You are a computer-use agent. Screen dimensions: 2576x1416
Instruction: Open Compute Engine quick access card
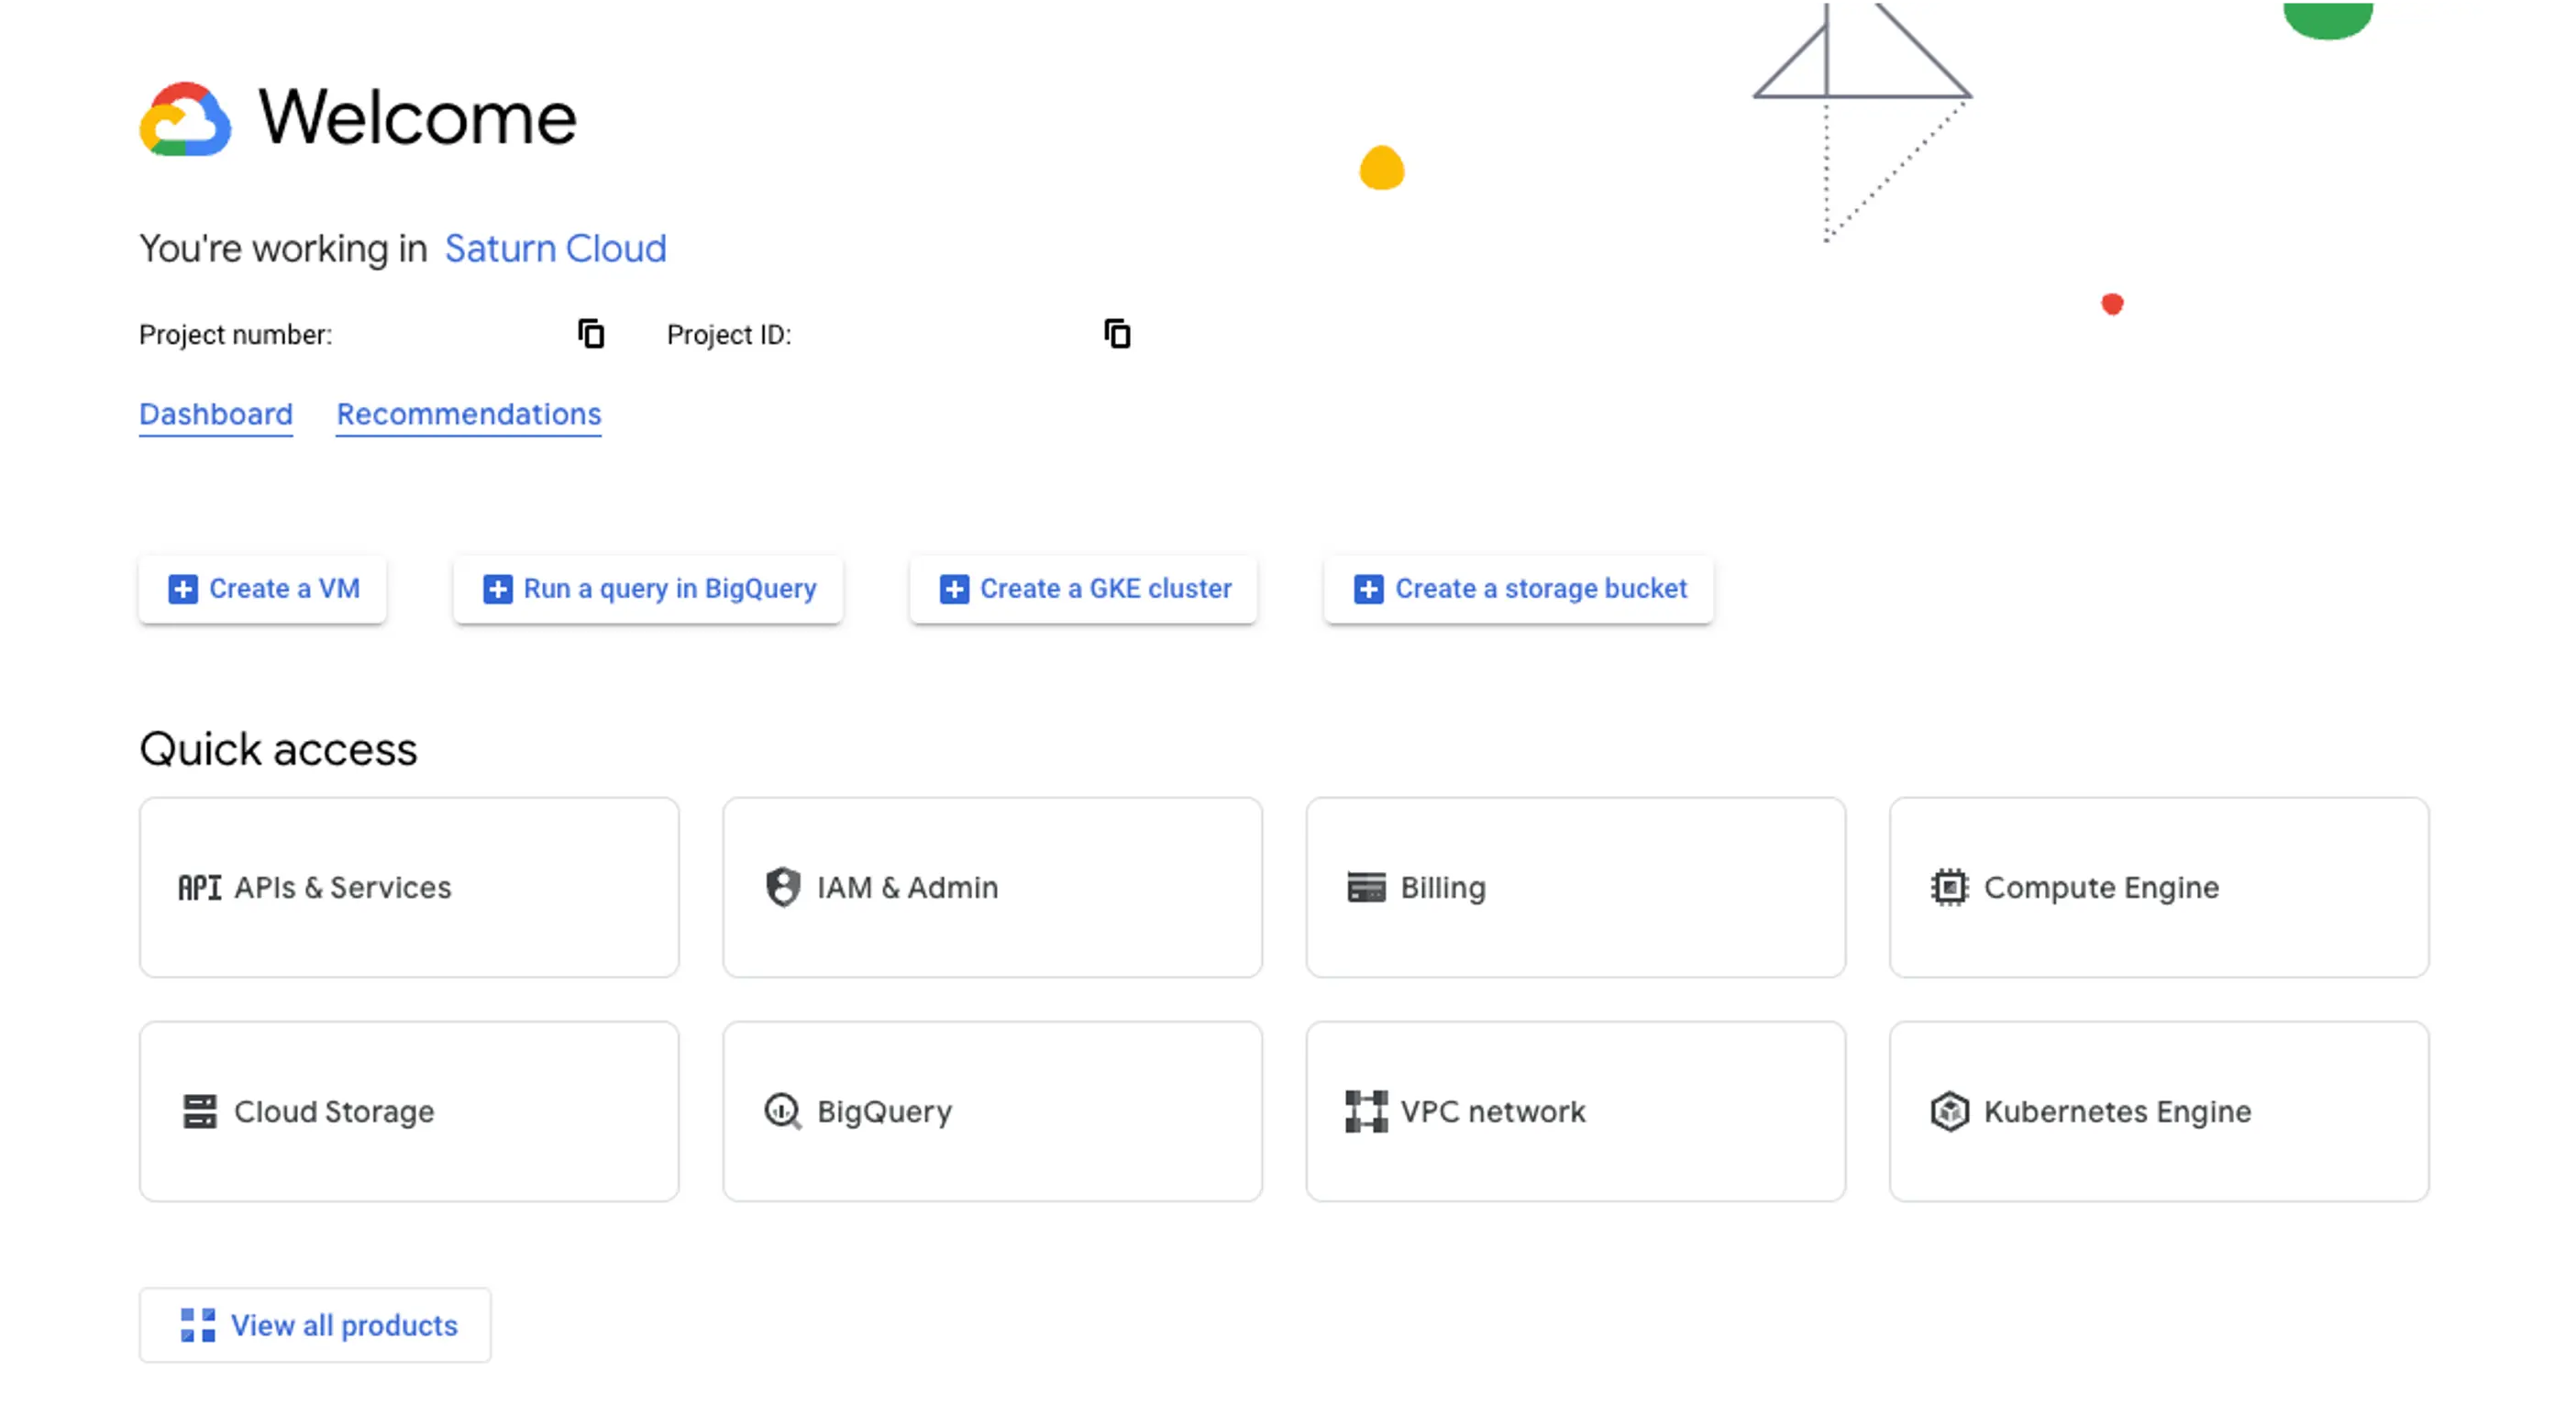[2159, 887]
